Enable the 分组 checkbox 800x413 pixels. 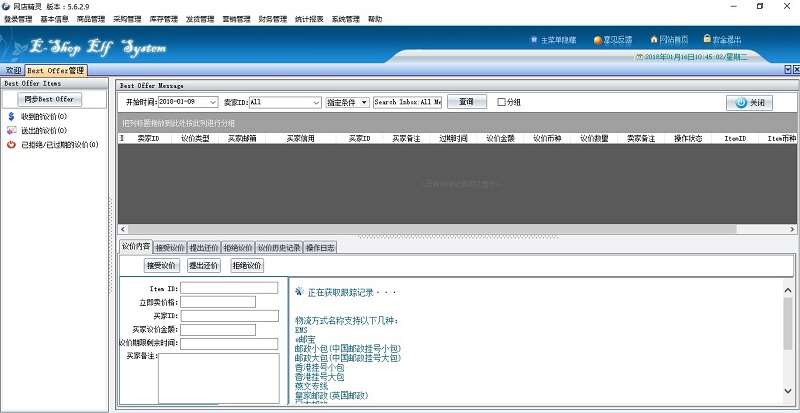(x=502, y=102)
